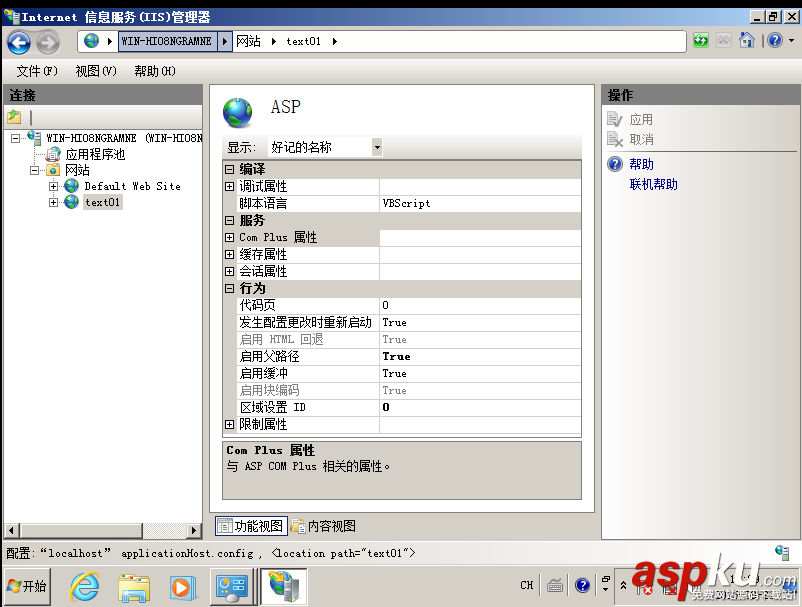The image size is (802, 607).
Task: Click the Default Web Site globe icon
Action: [x=71, y=186]
